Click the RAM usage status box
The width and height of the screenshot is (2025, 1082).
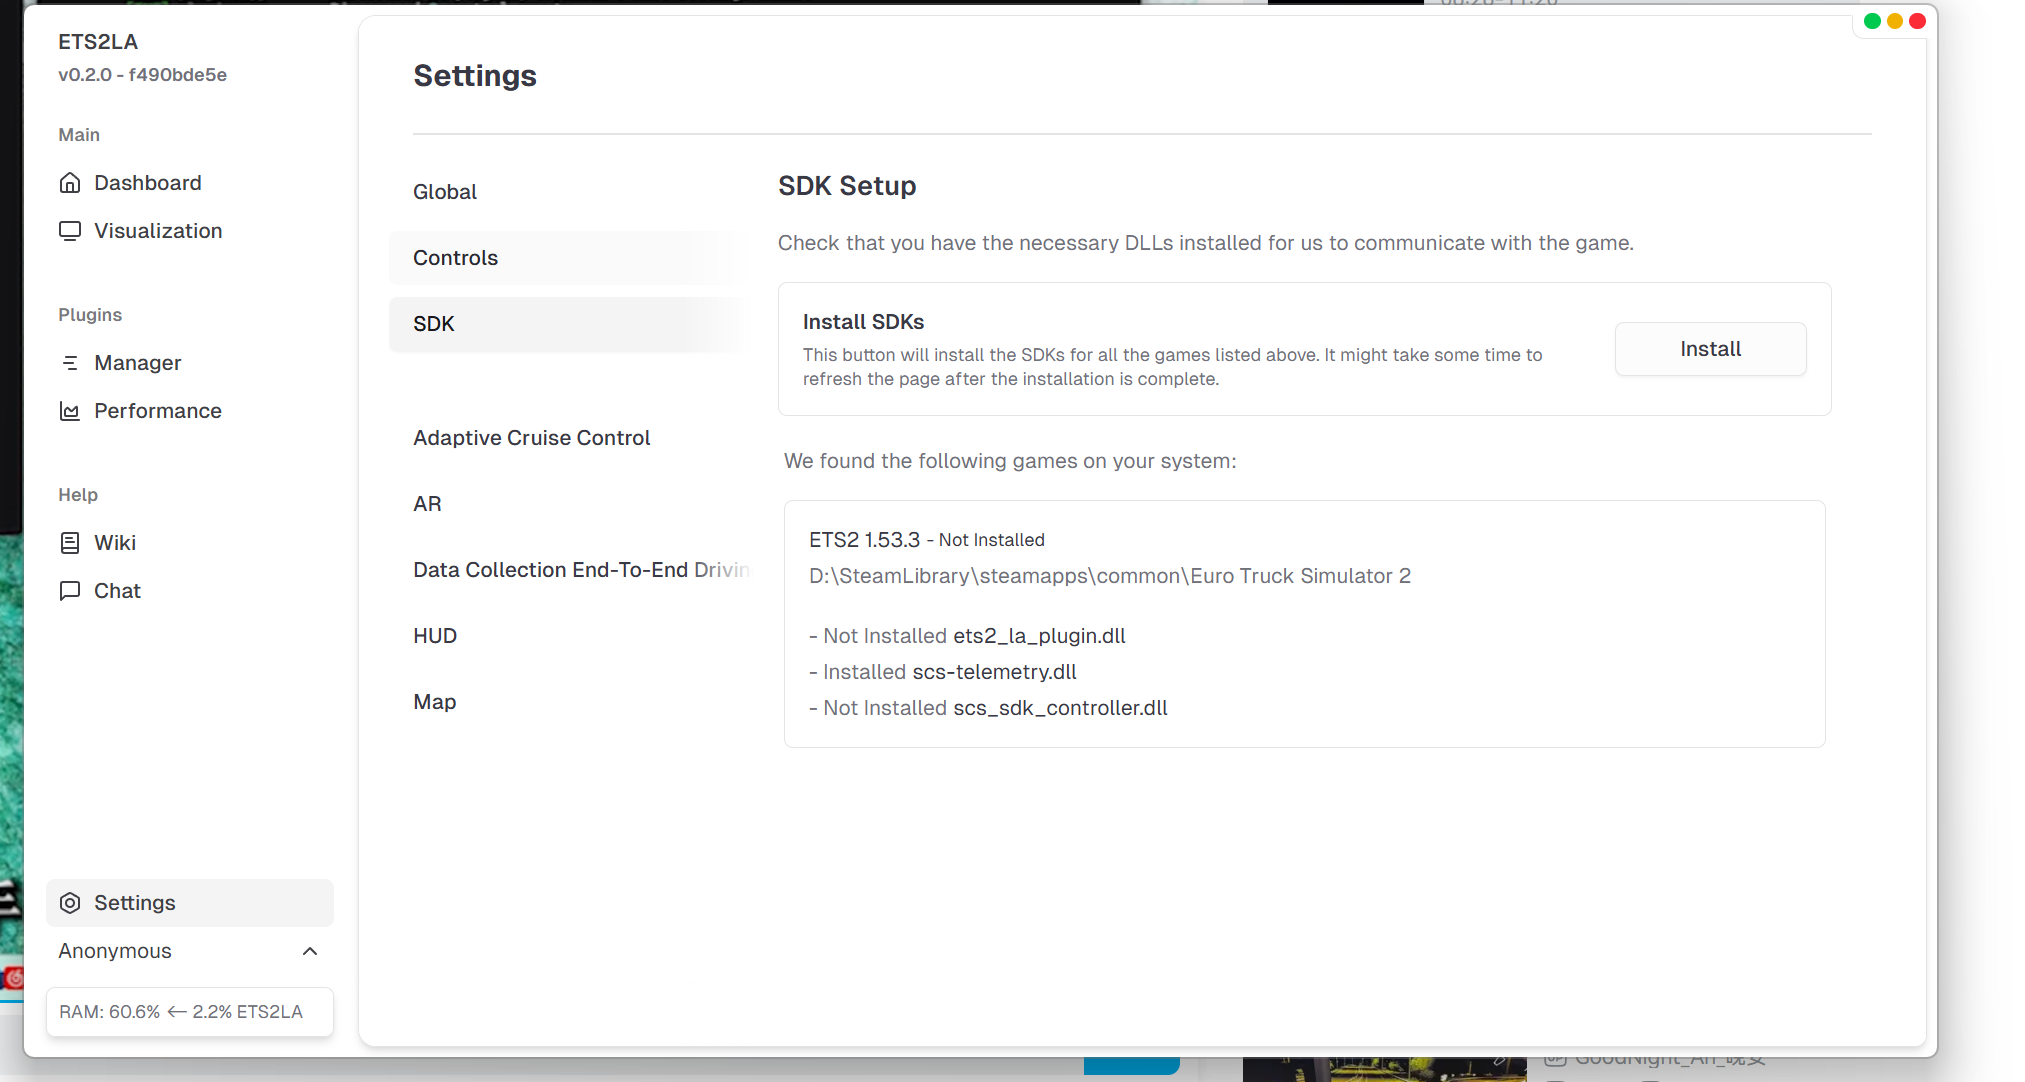(x=189, y=1012)
